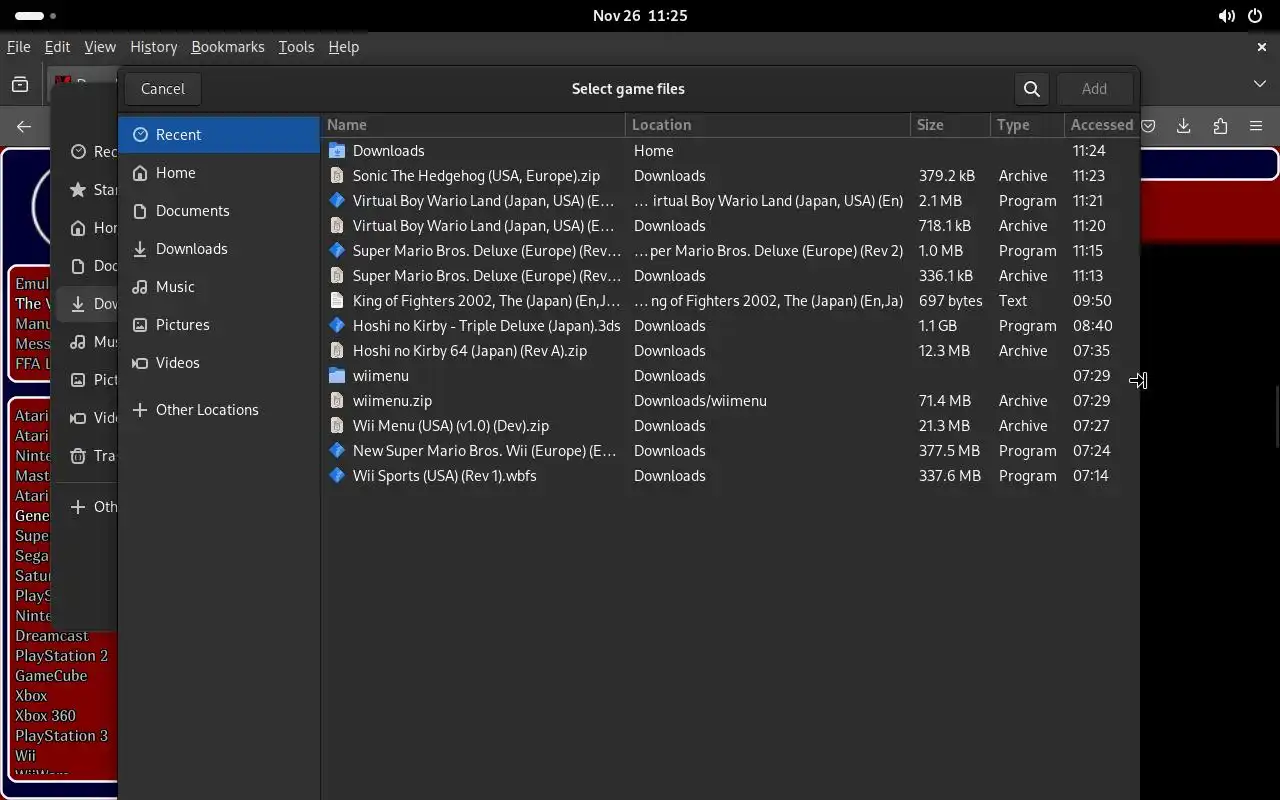Click browser back arrow button

[x=24, y=126]
